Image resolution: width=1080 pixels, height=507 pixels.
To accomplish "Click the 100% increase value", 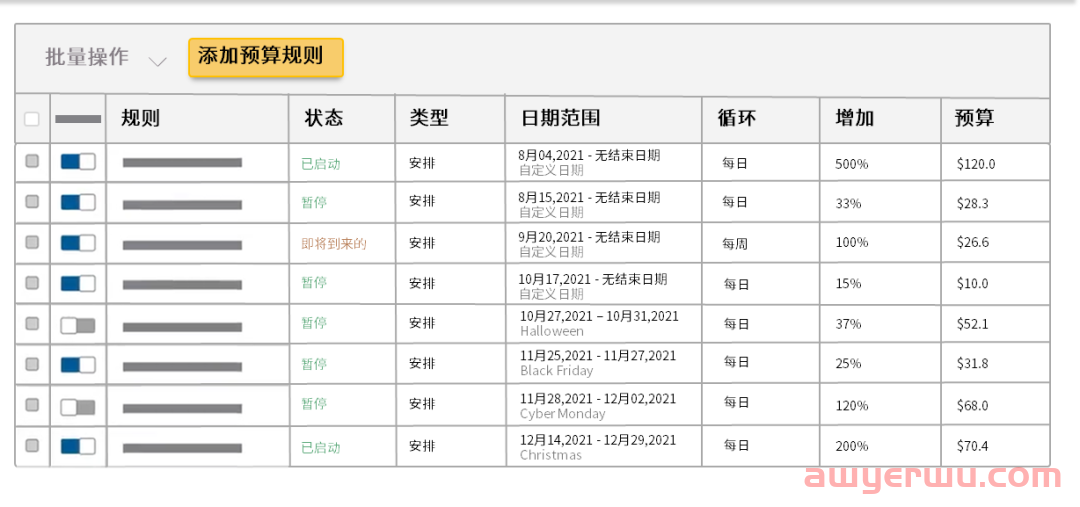I will pos(852,242).
